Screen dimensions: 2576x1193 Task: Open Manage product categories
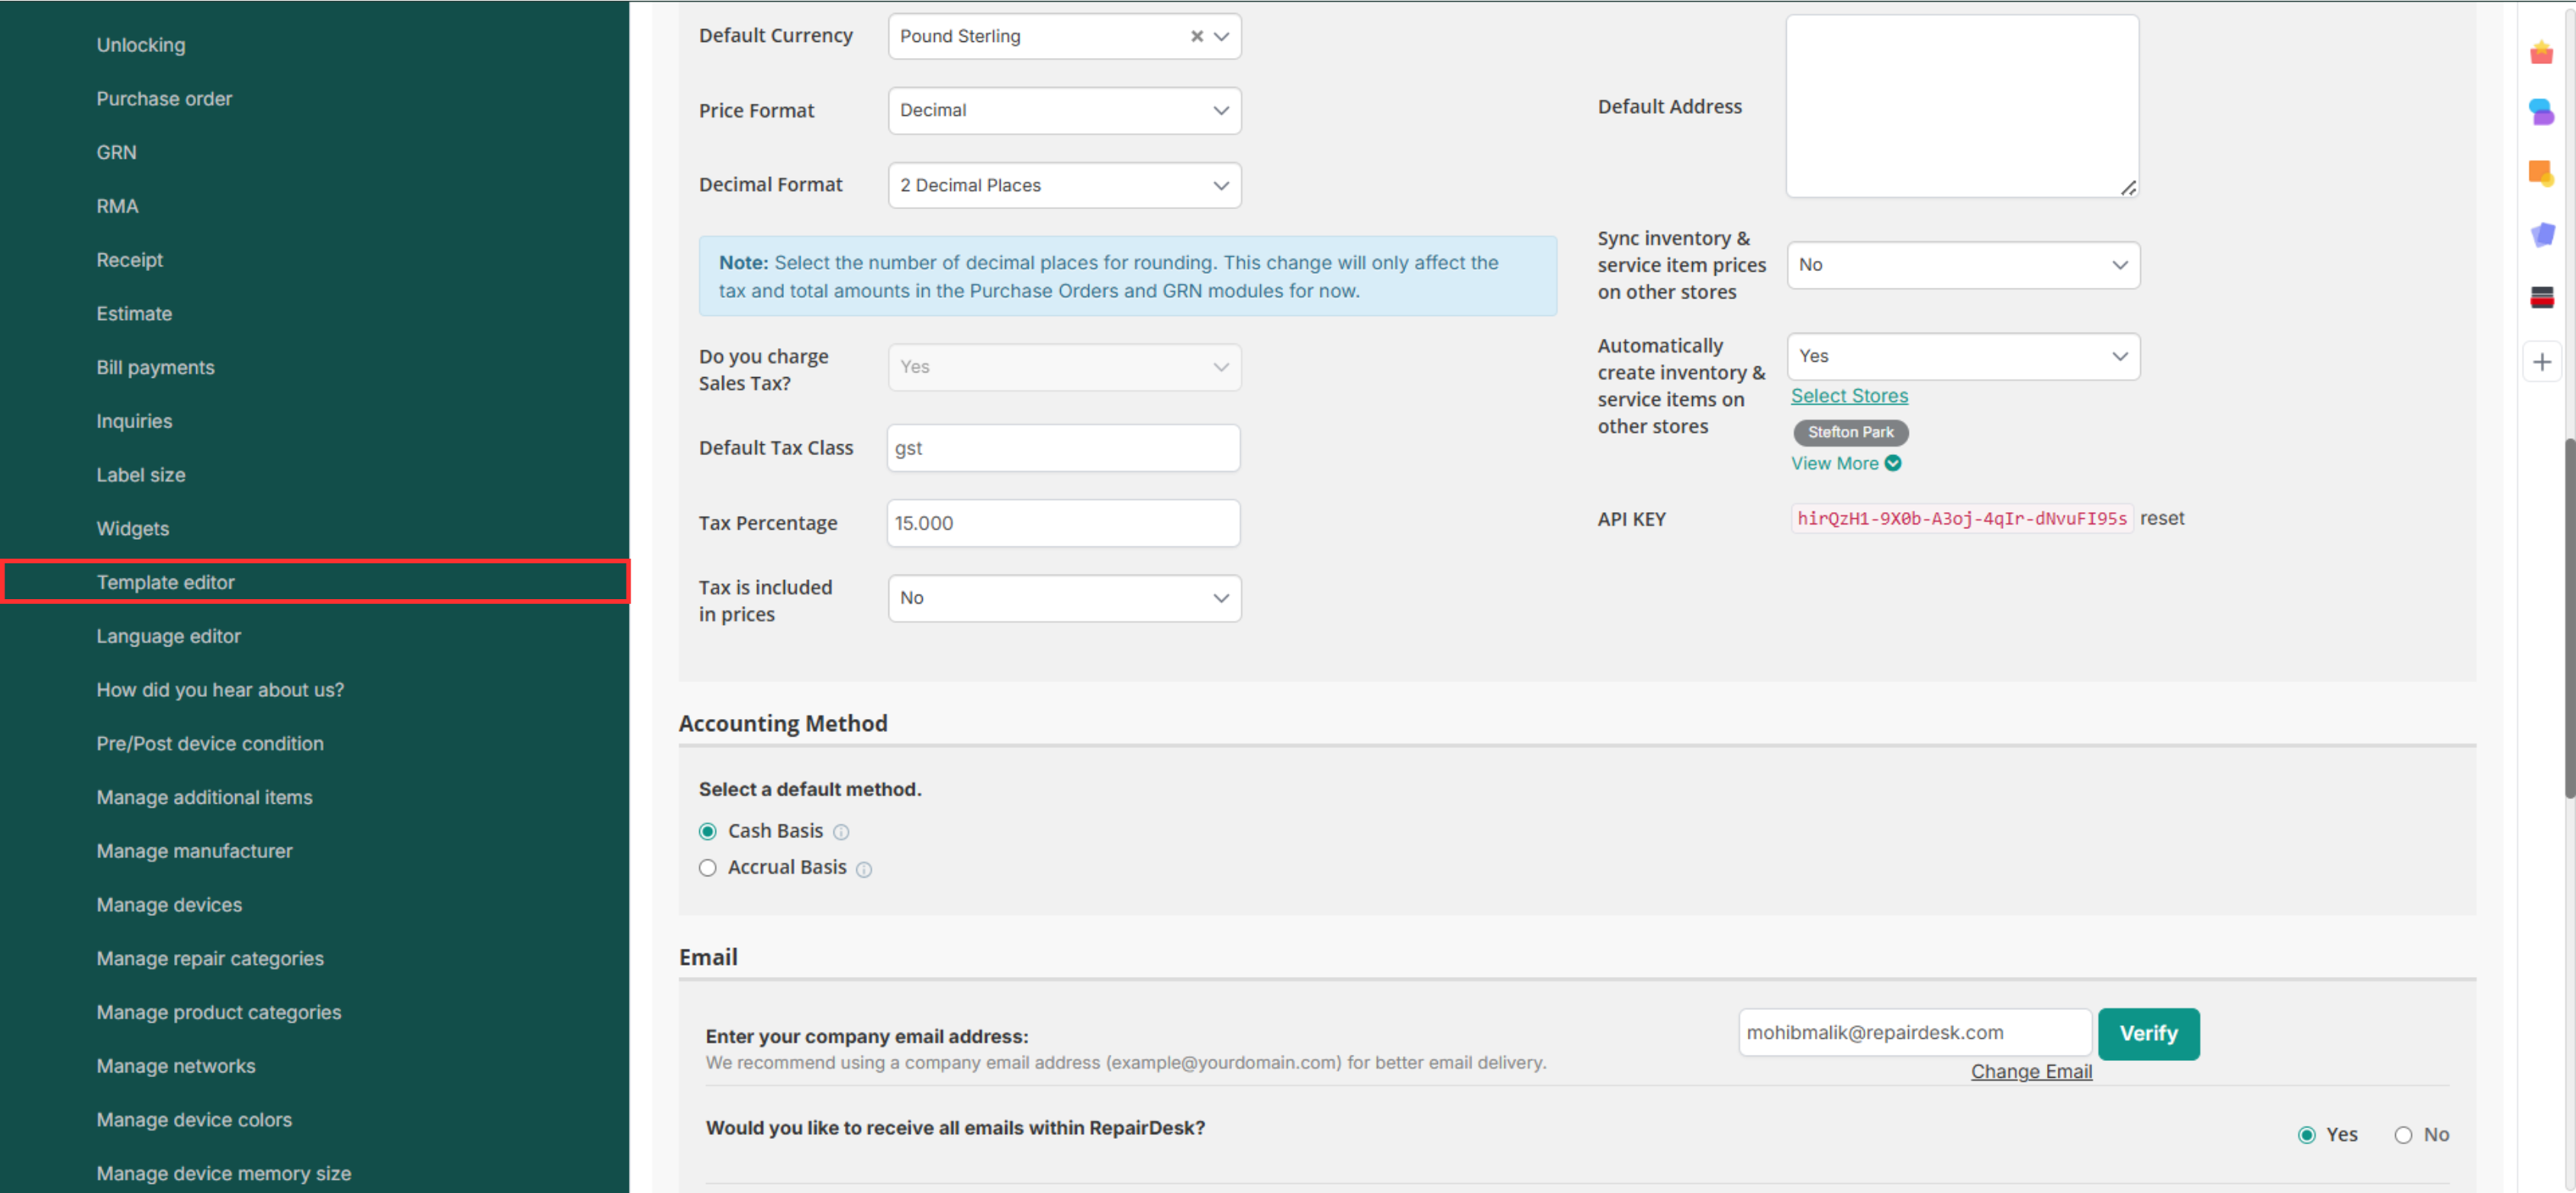click(219, 1012)
